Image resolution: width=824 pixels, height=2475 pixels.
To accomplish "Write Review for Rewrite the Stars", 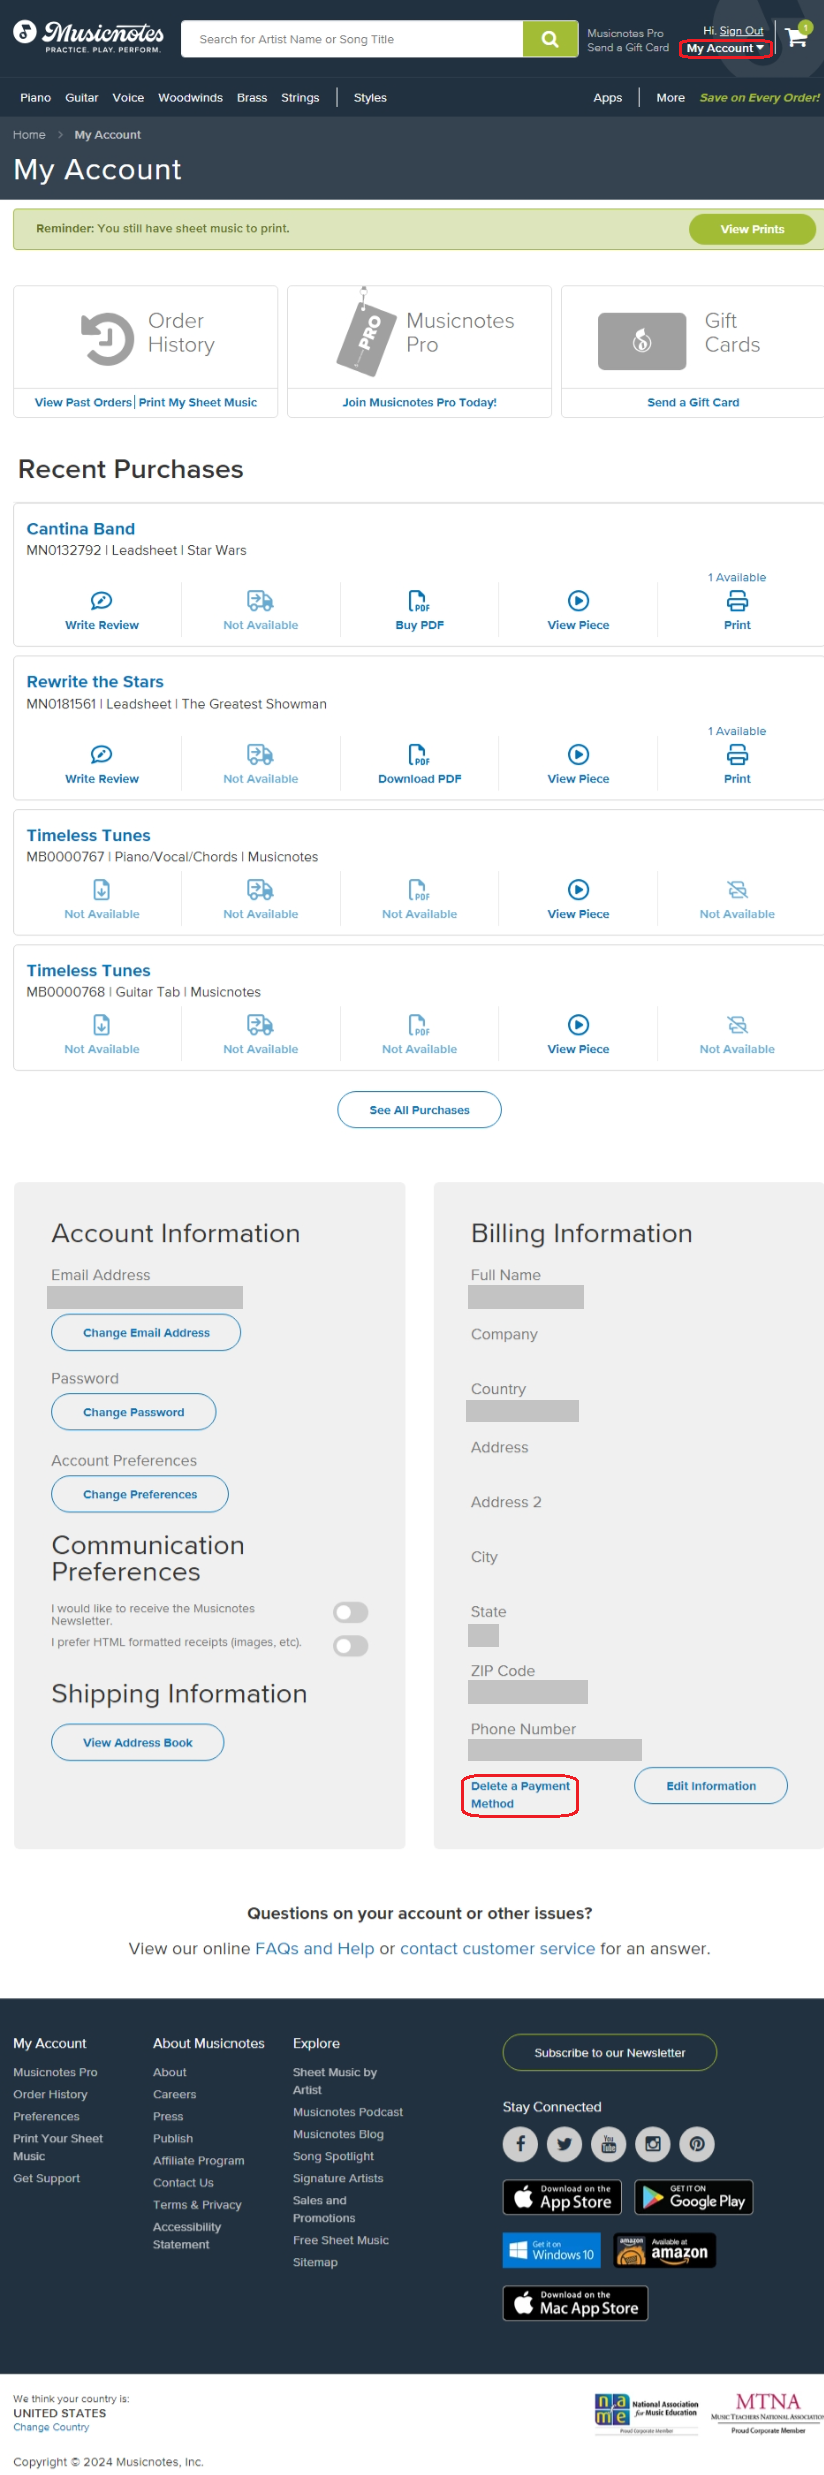I will point(102,764).
